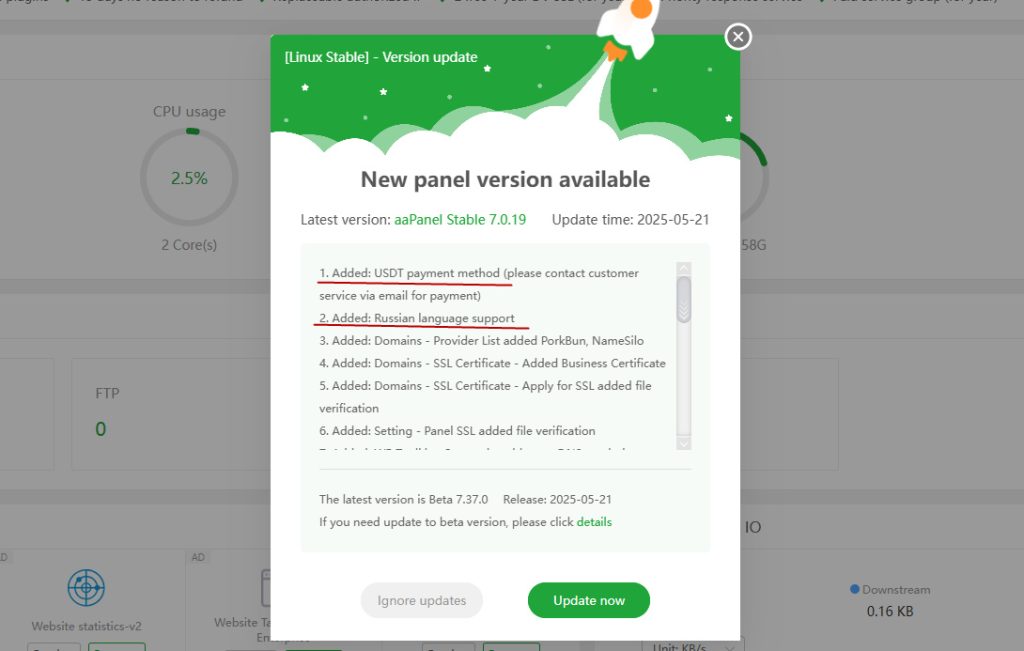Image resolution: width=1024 pixels, height=651 pixels.
Task: Click the Website statistics-v2 radar icon
Action: [86, 588]
